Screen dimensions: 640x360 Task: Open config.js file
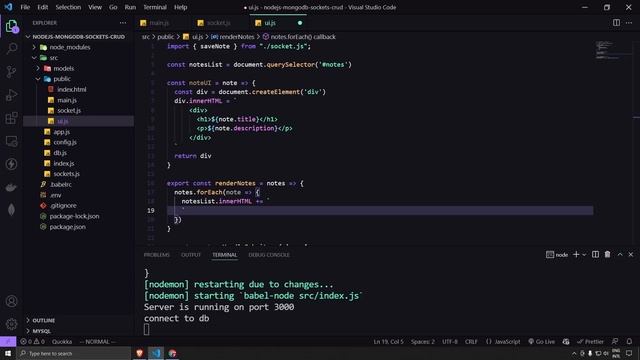click(x=64, y=142)
